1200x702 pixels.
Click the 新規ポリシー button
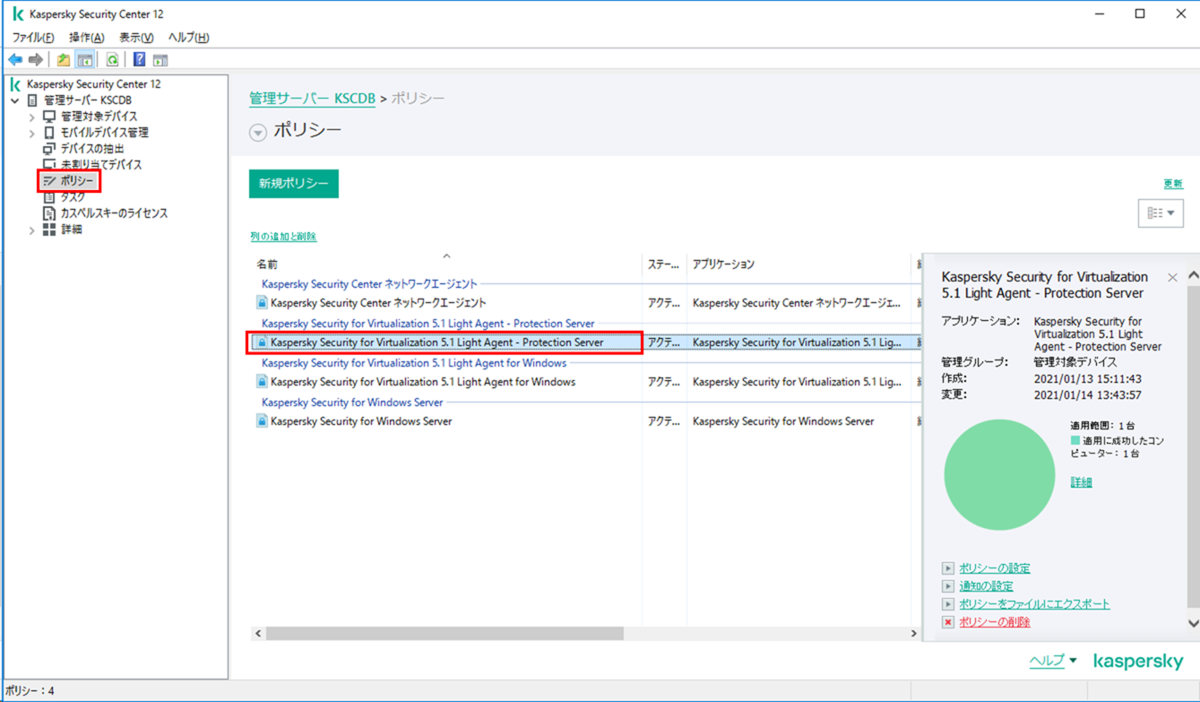(x=294, y=184)
